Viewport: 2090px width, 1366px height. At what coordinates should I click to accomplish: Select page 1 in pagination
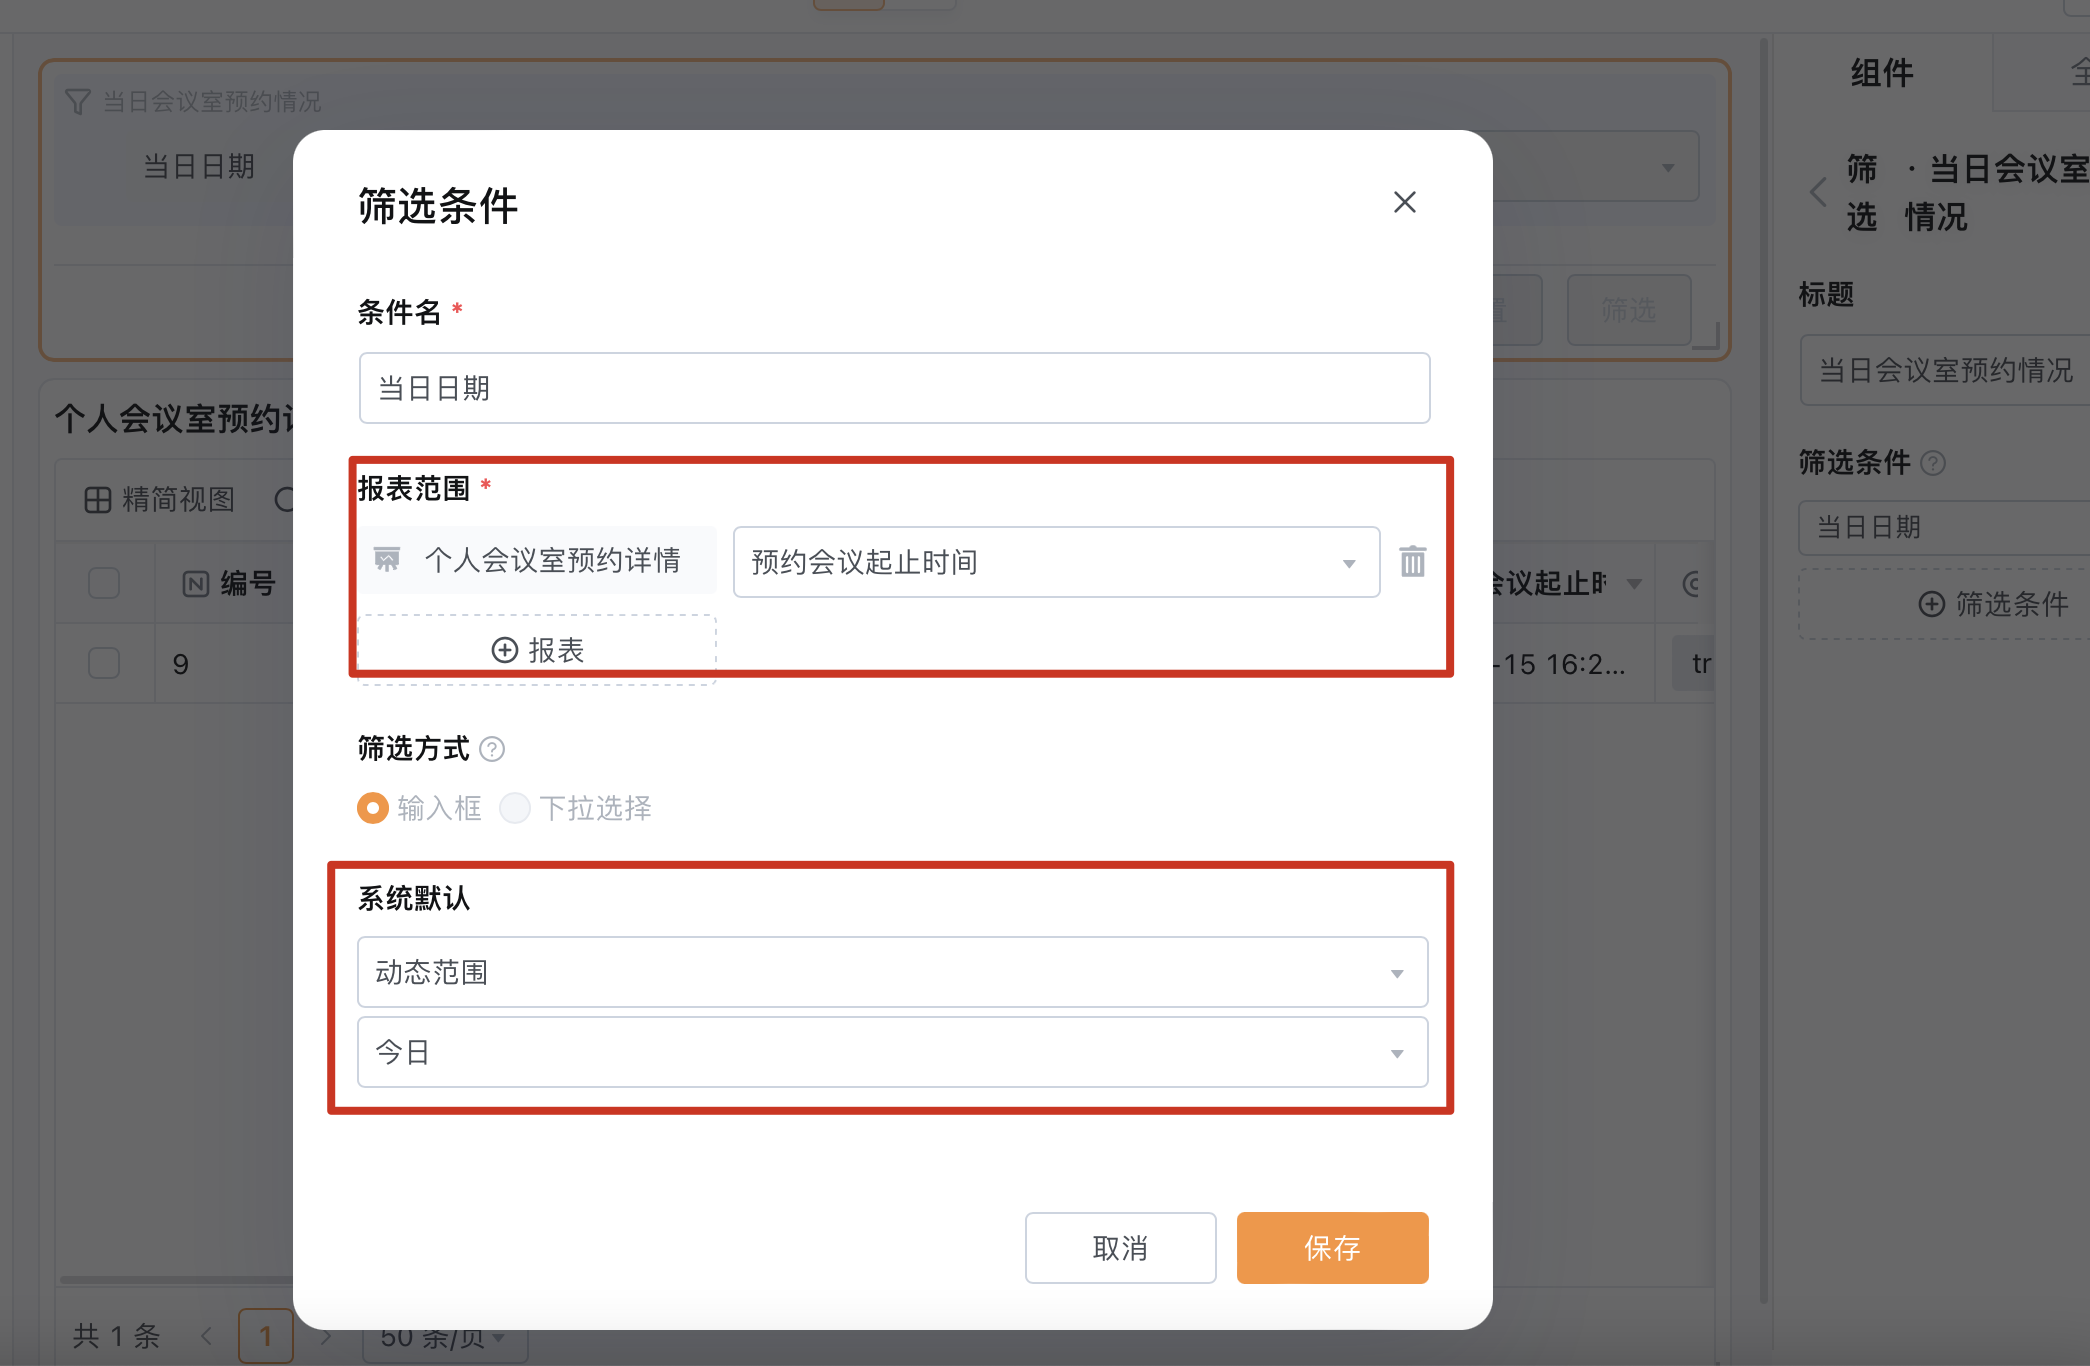pyautogui.click(x=266, y=1335)
